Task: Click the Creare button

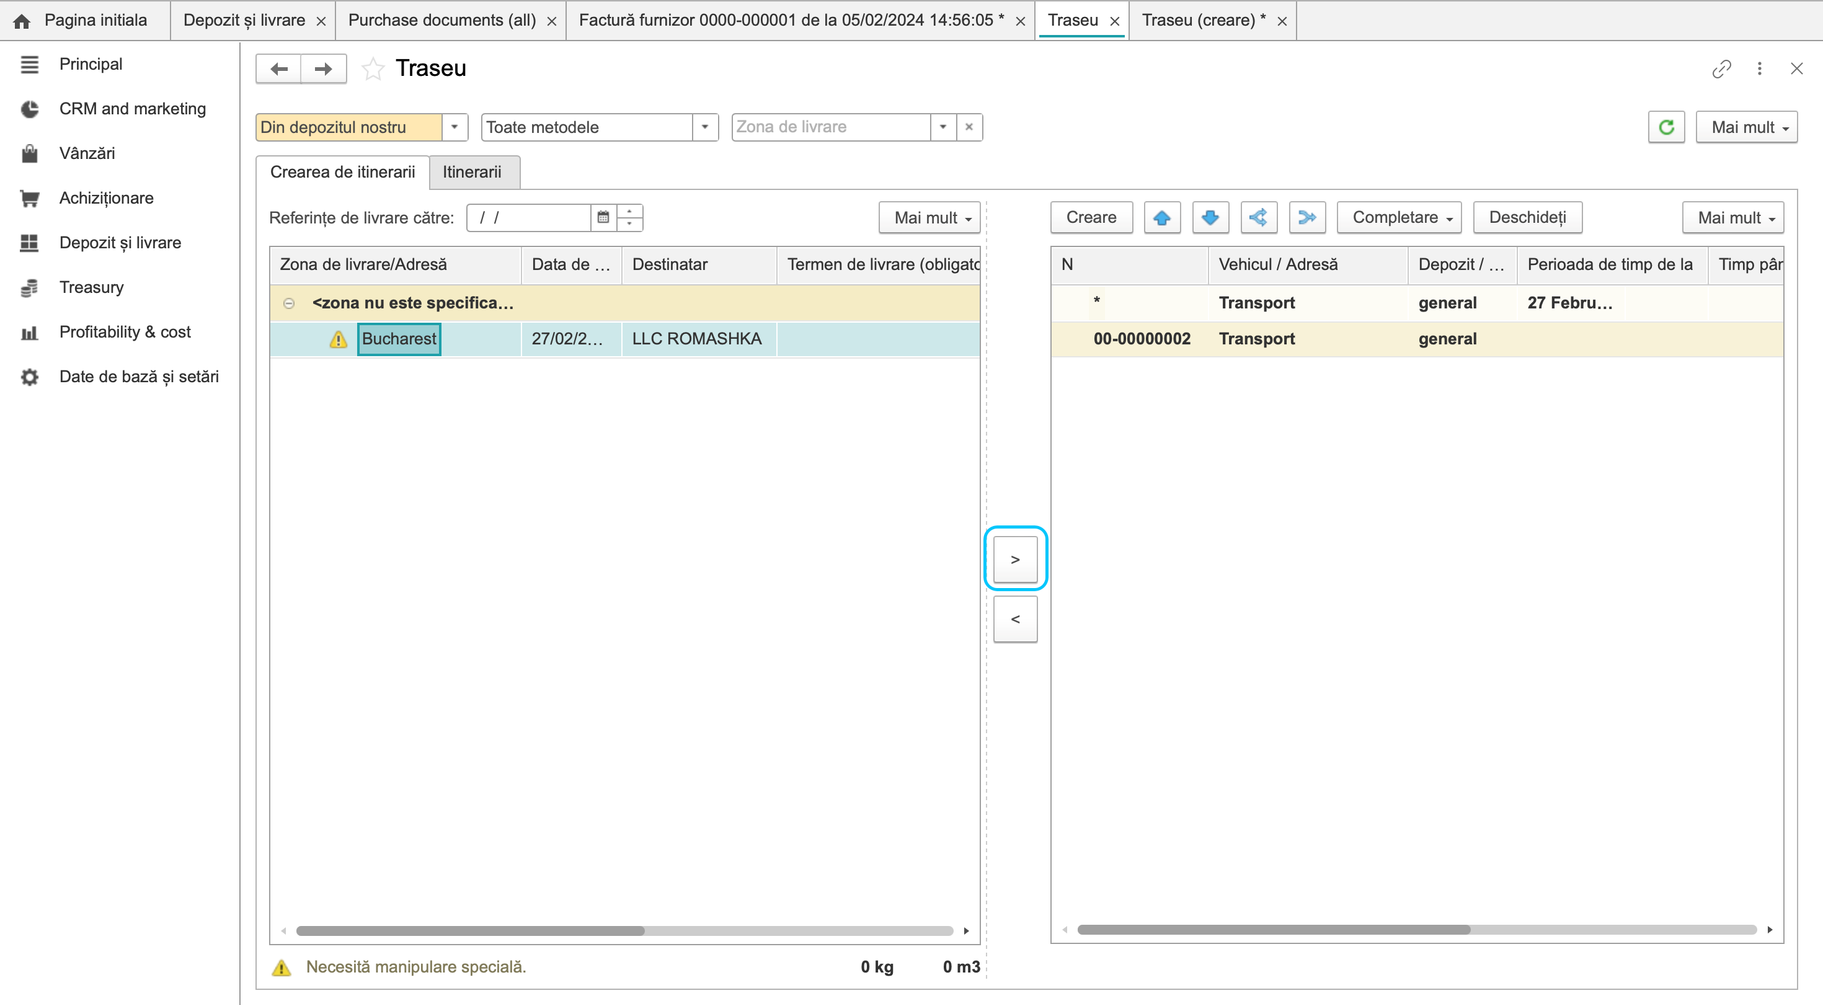Action: point(1091,217)
